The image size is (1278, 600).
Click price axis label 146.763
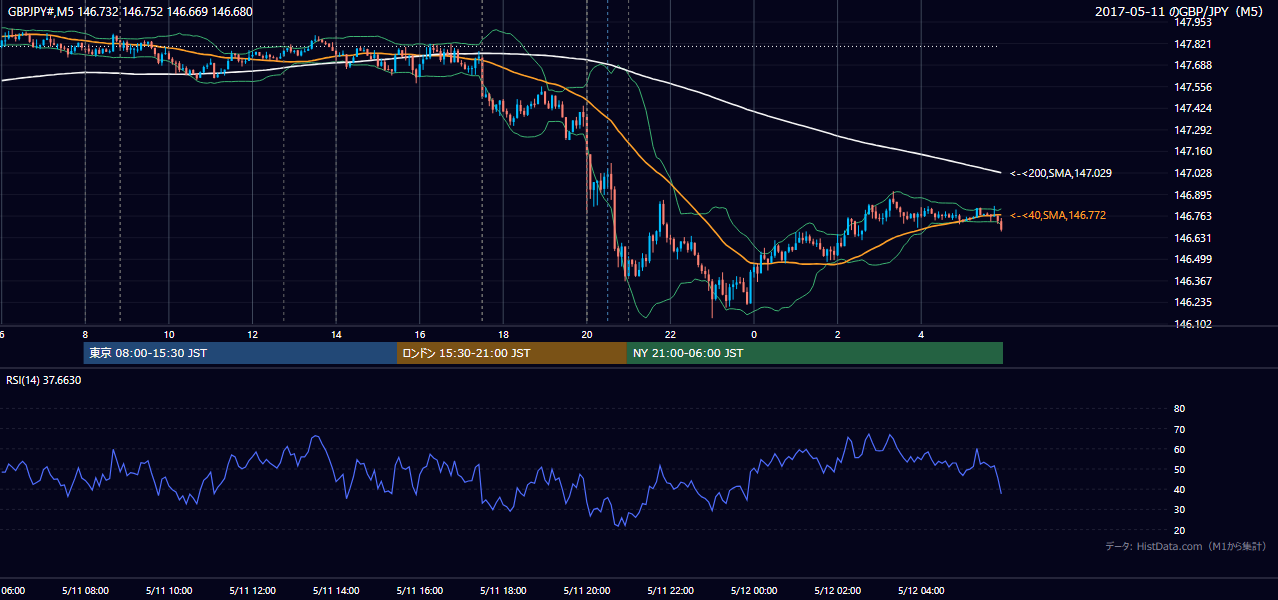[1193, 216]
